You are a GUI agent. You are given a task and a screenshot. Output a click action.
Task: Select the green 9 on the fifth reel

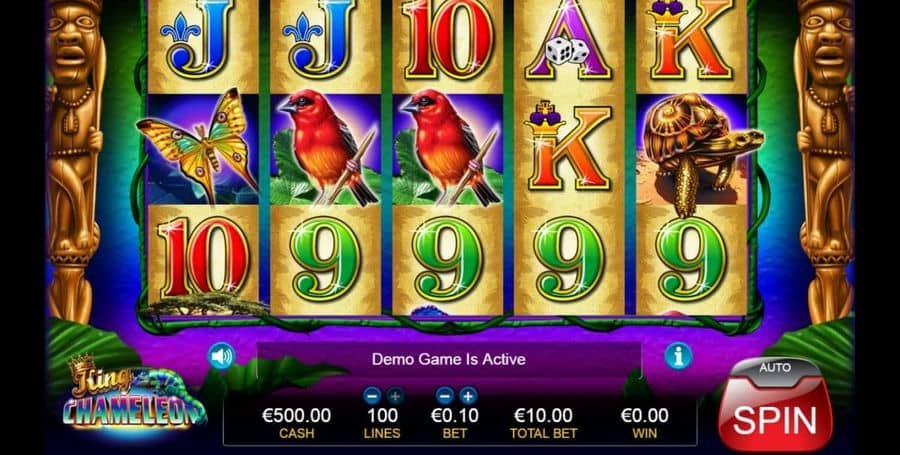coord(691,259)
